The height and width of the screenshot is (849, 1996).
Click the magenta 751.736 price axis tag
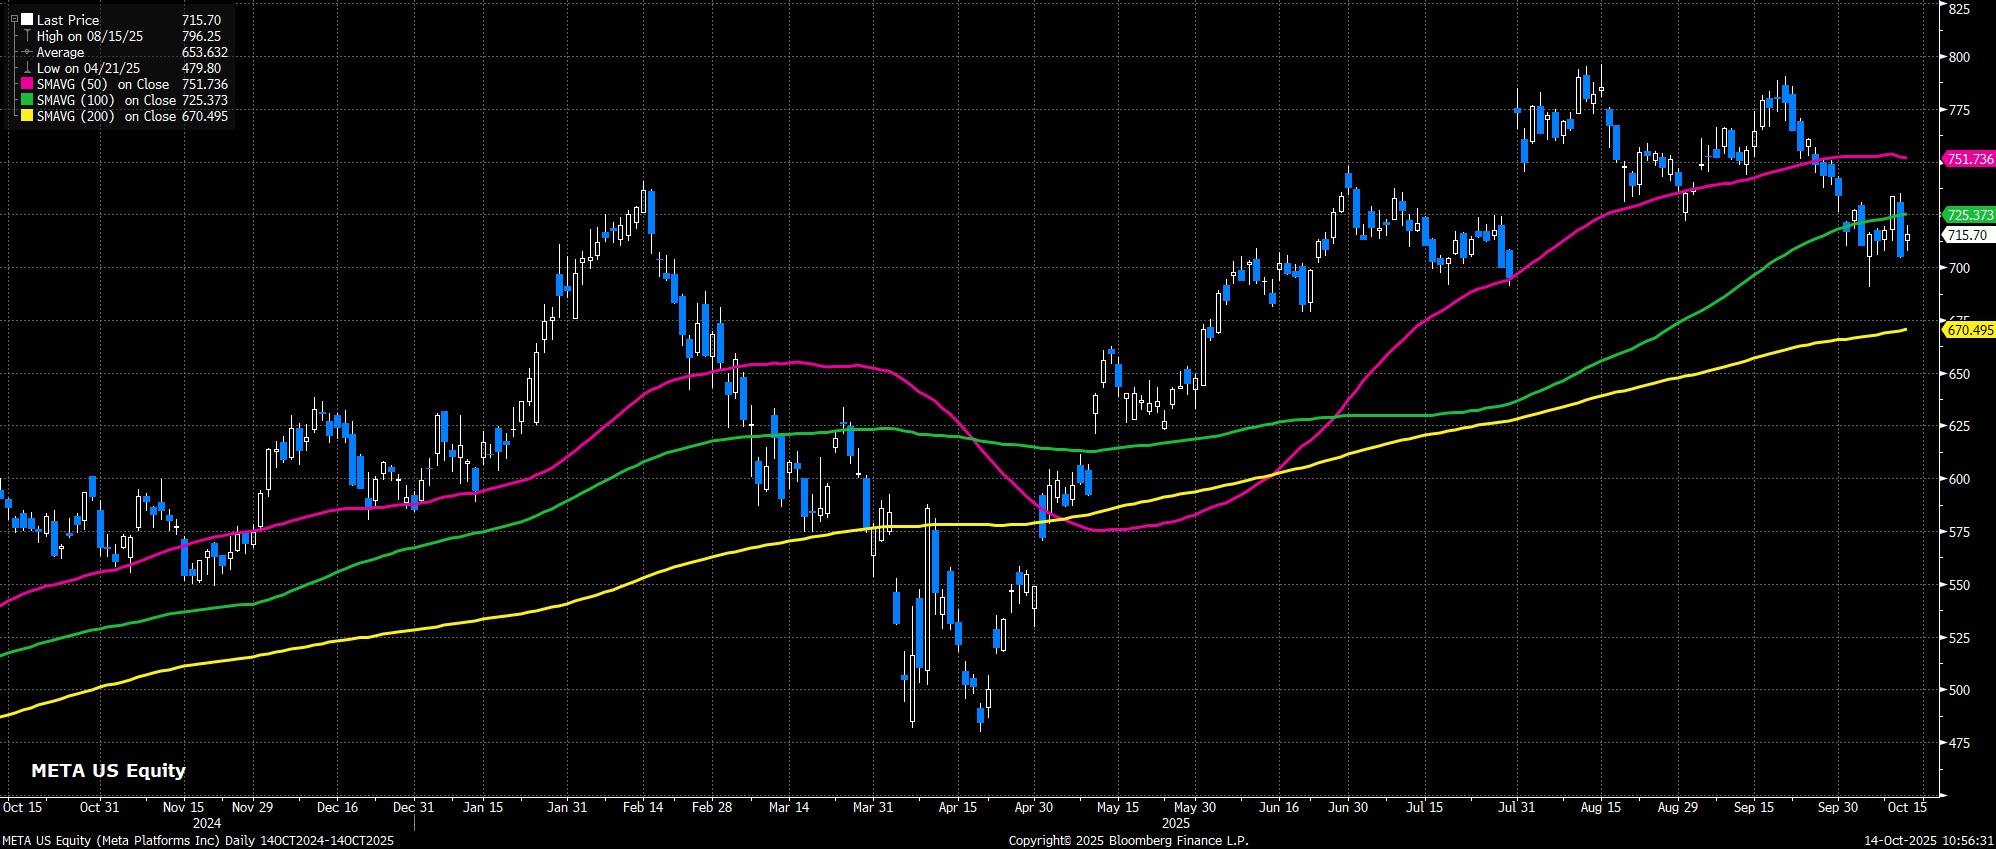(x=1969, y=159)
